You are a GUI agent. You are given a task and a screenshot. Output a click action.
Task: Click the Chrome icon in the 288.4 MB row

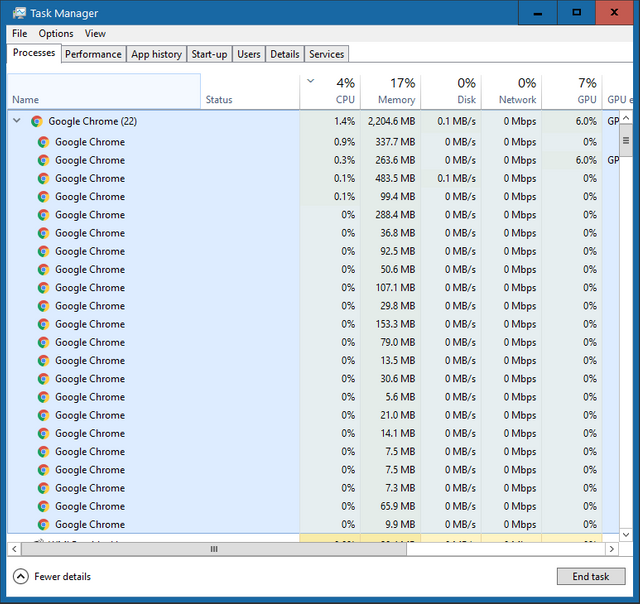click(43, 215)
